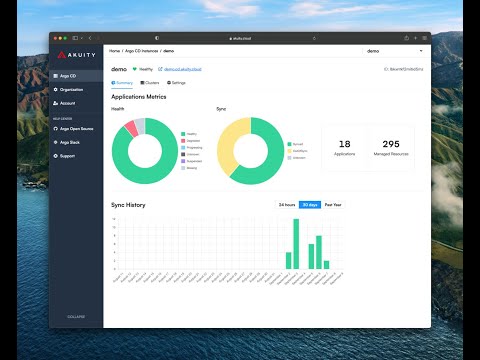Image resolution: width=480 pixels, height=360 pixels.
Task: Click the Akuity logo in the sidebar
Action: (x=76, y=55)
